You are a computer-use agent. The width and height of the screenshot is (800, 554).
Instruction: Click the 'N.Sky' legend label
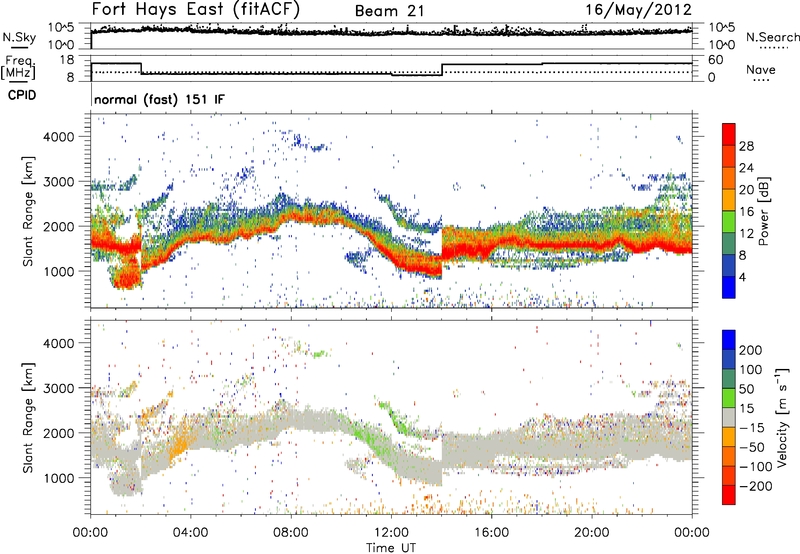click(x=19, y=37)
